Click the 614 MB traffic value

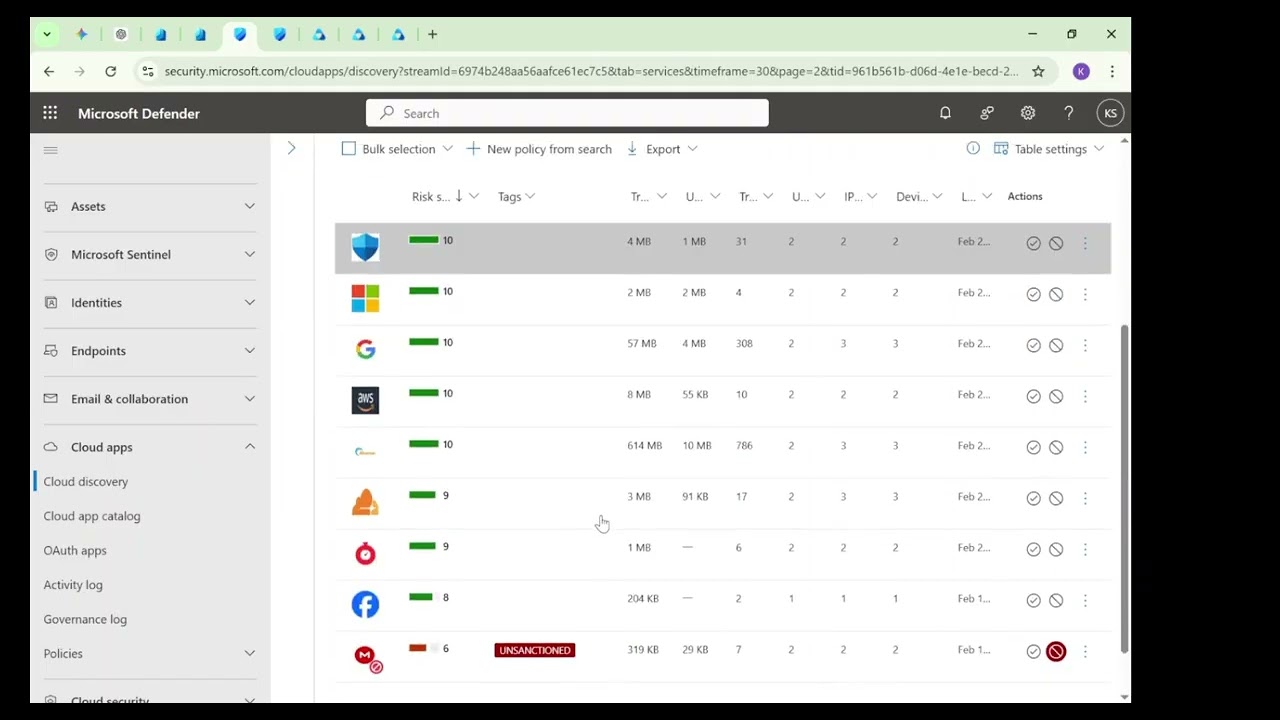click(x=645, y=445)
